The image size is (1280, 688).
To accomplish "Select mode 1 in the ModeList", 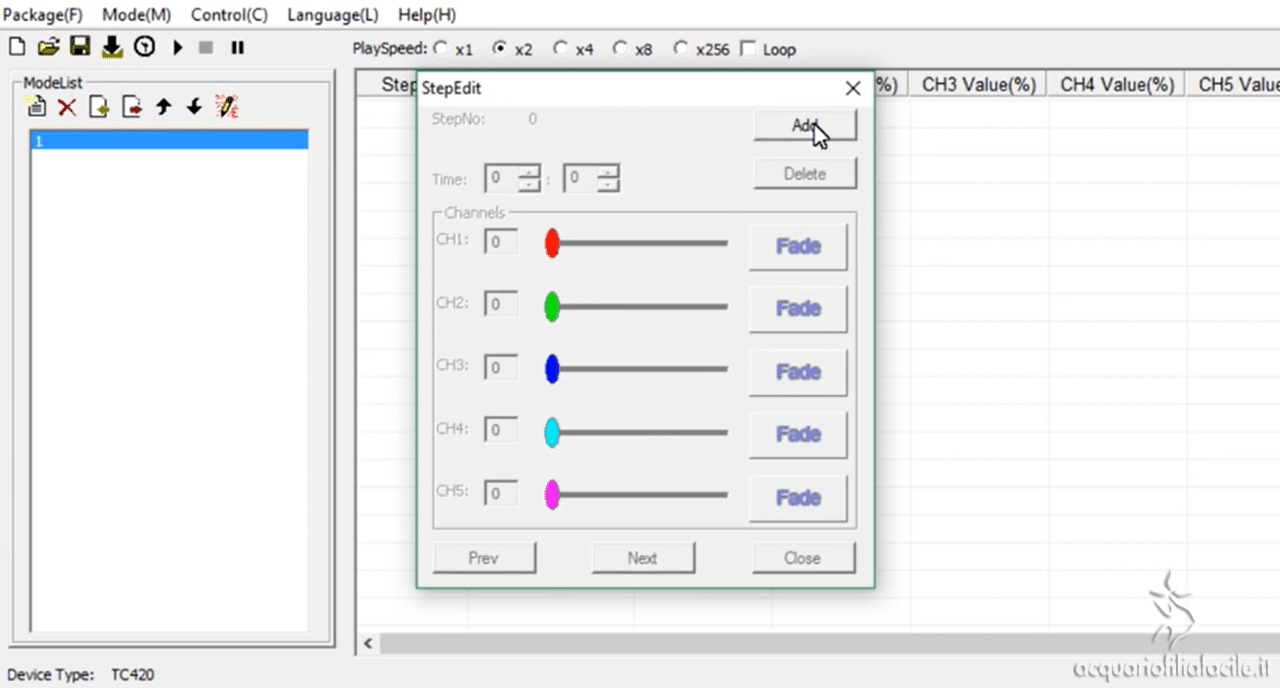I will coord(168,141).
